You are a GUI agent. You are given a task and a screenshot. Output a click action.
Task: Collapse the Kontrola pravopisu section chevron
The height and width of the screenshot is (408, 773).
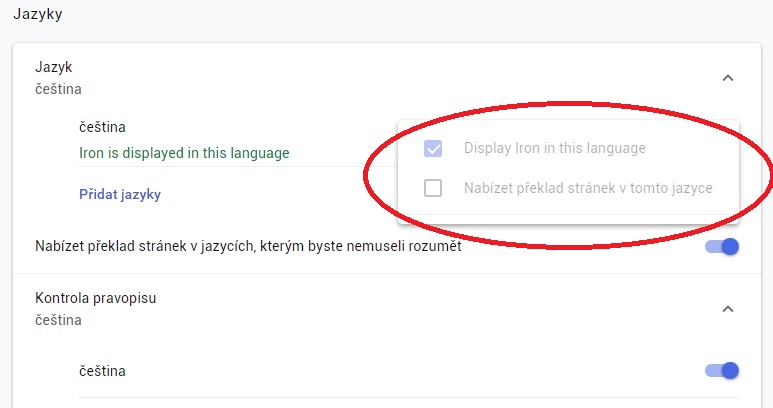(x=727, y=309)
